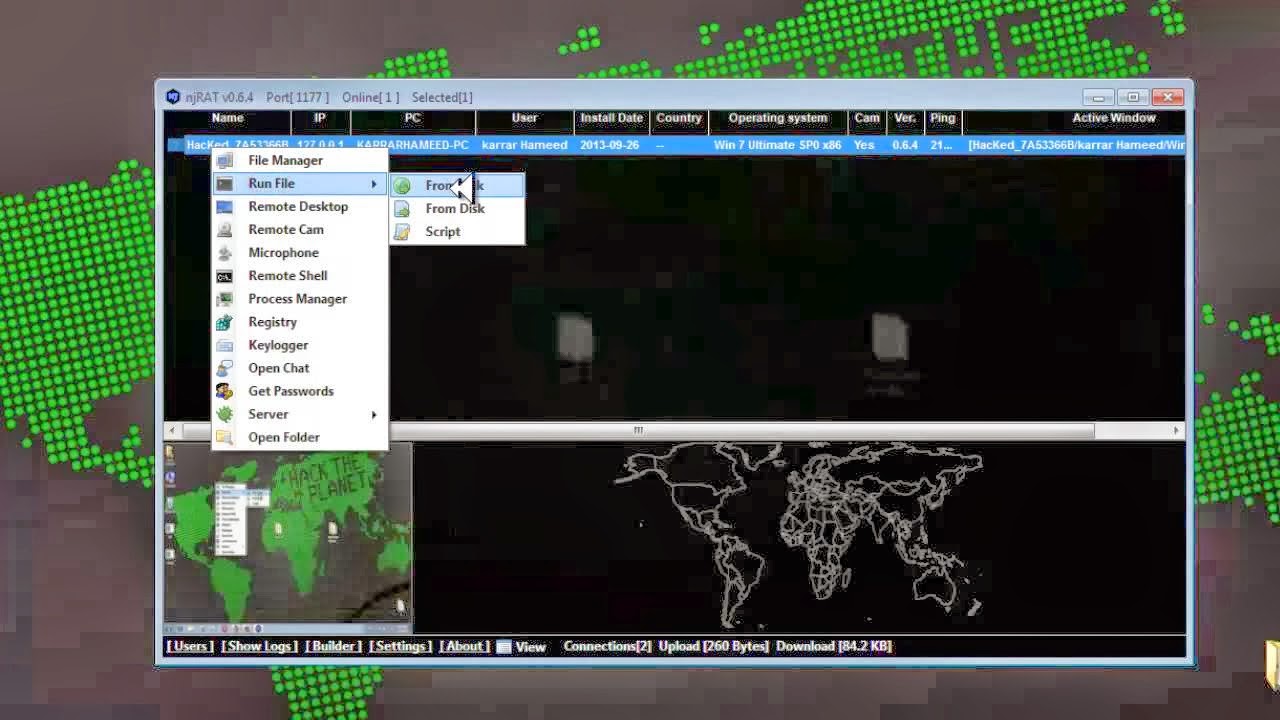This screenshot has height=720, width=1280.
Task: Sort by the Ping column header
Action: 942,118
